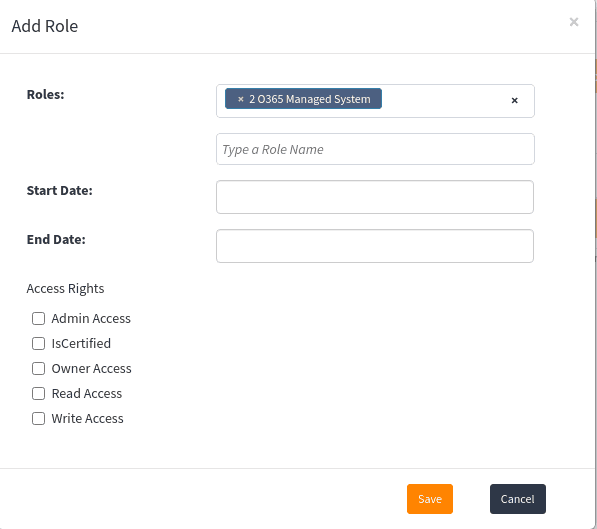Click the End Date label
This screenshot has width=597, height=529.
pyautogui.click(x=56, y=240)
